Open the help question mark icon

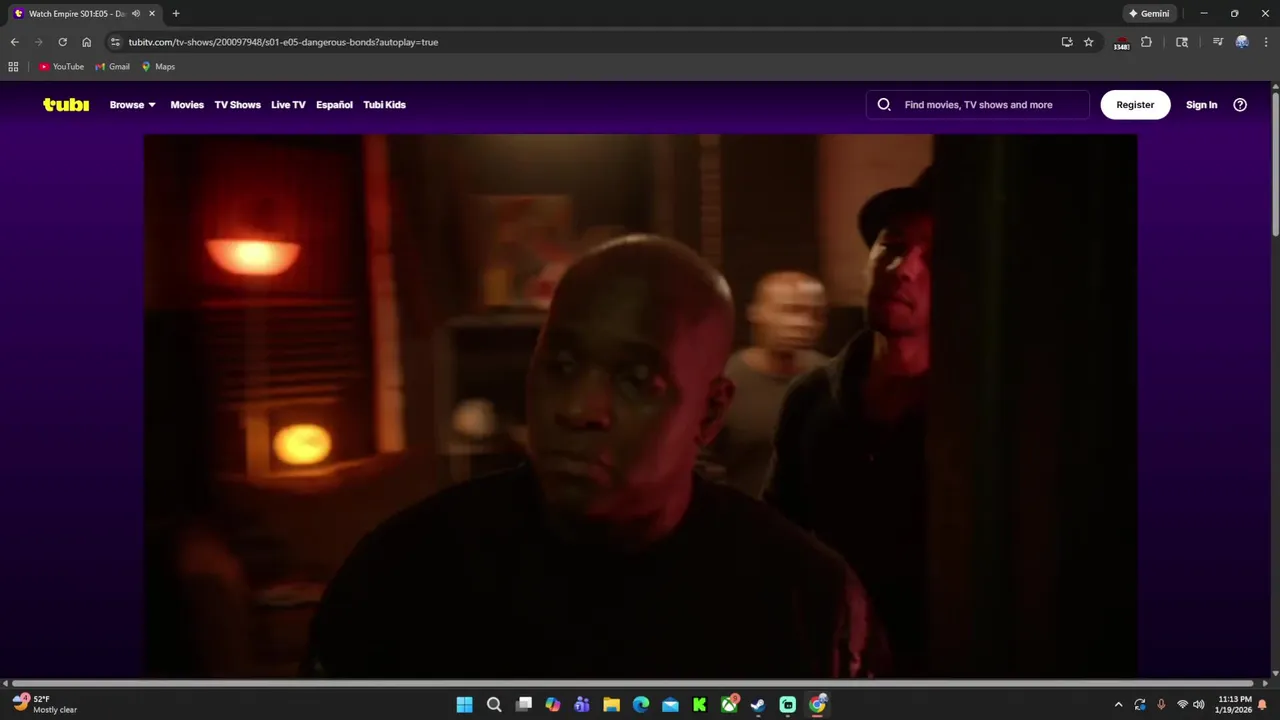tap(1240, 105)
